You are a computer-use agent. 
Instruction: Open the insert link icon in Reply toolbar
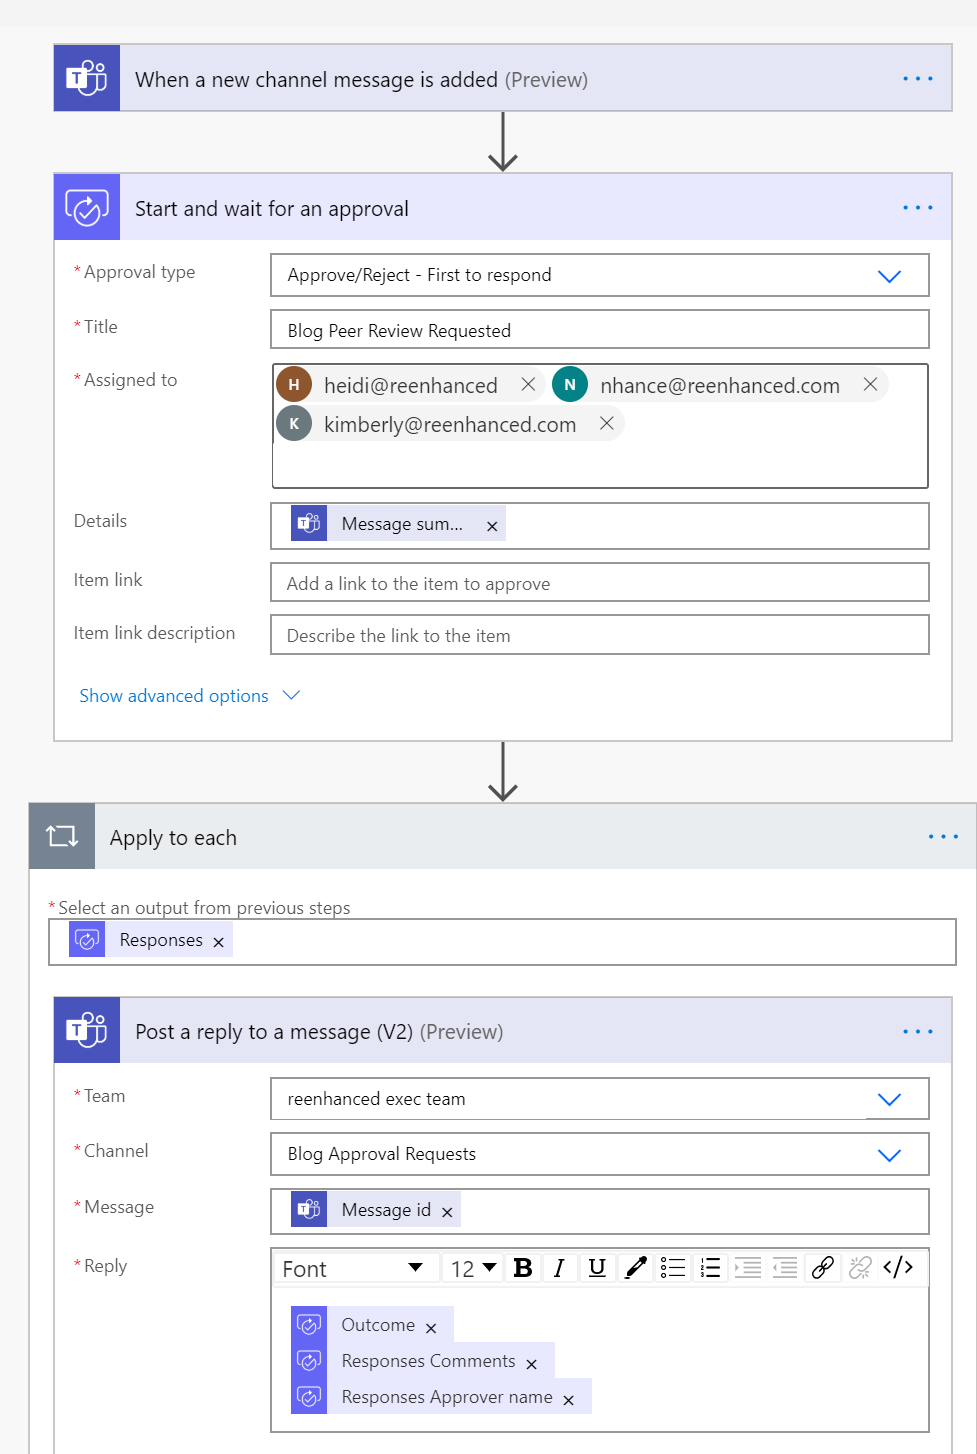tap(823, 1267)
